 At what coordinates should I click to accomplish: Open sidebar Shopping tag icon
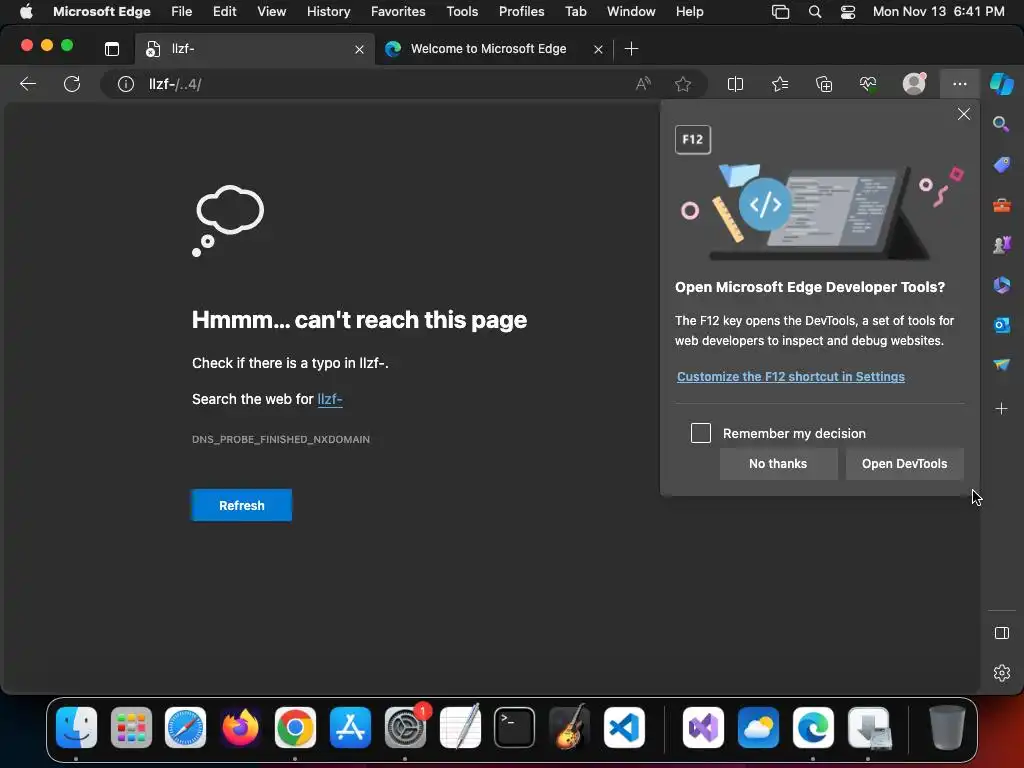click(x=1002, y=165)
